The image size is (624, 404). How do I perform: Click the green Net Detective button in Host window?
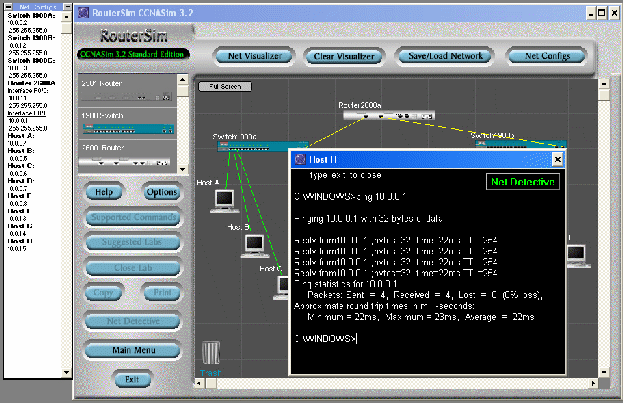[x=523, y=182]
